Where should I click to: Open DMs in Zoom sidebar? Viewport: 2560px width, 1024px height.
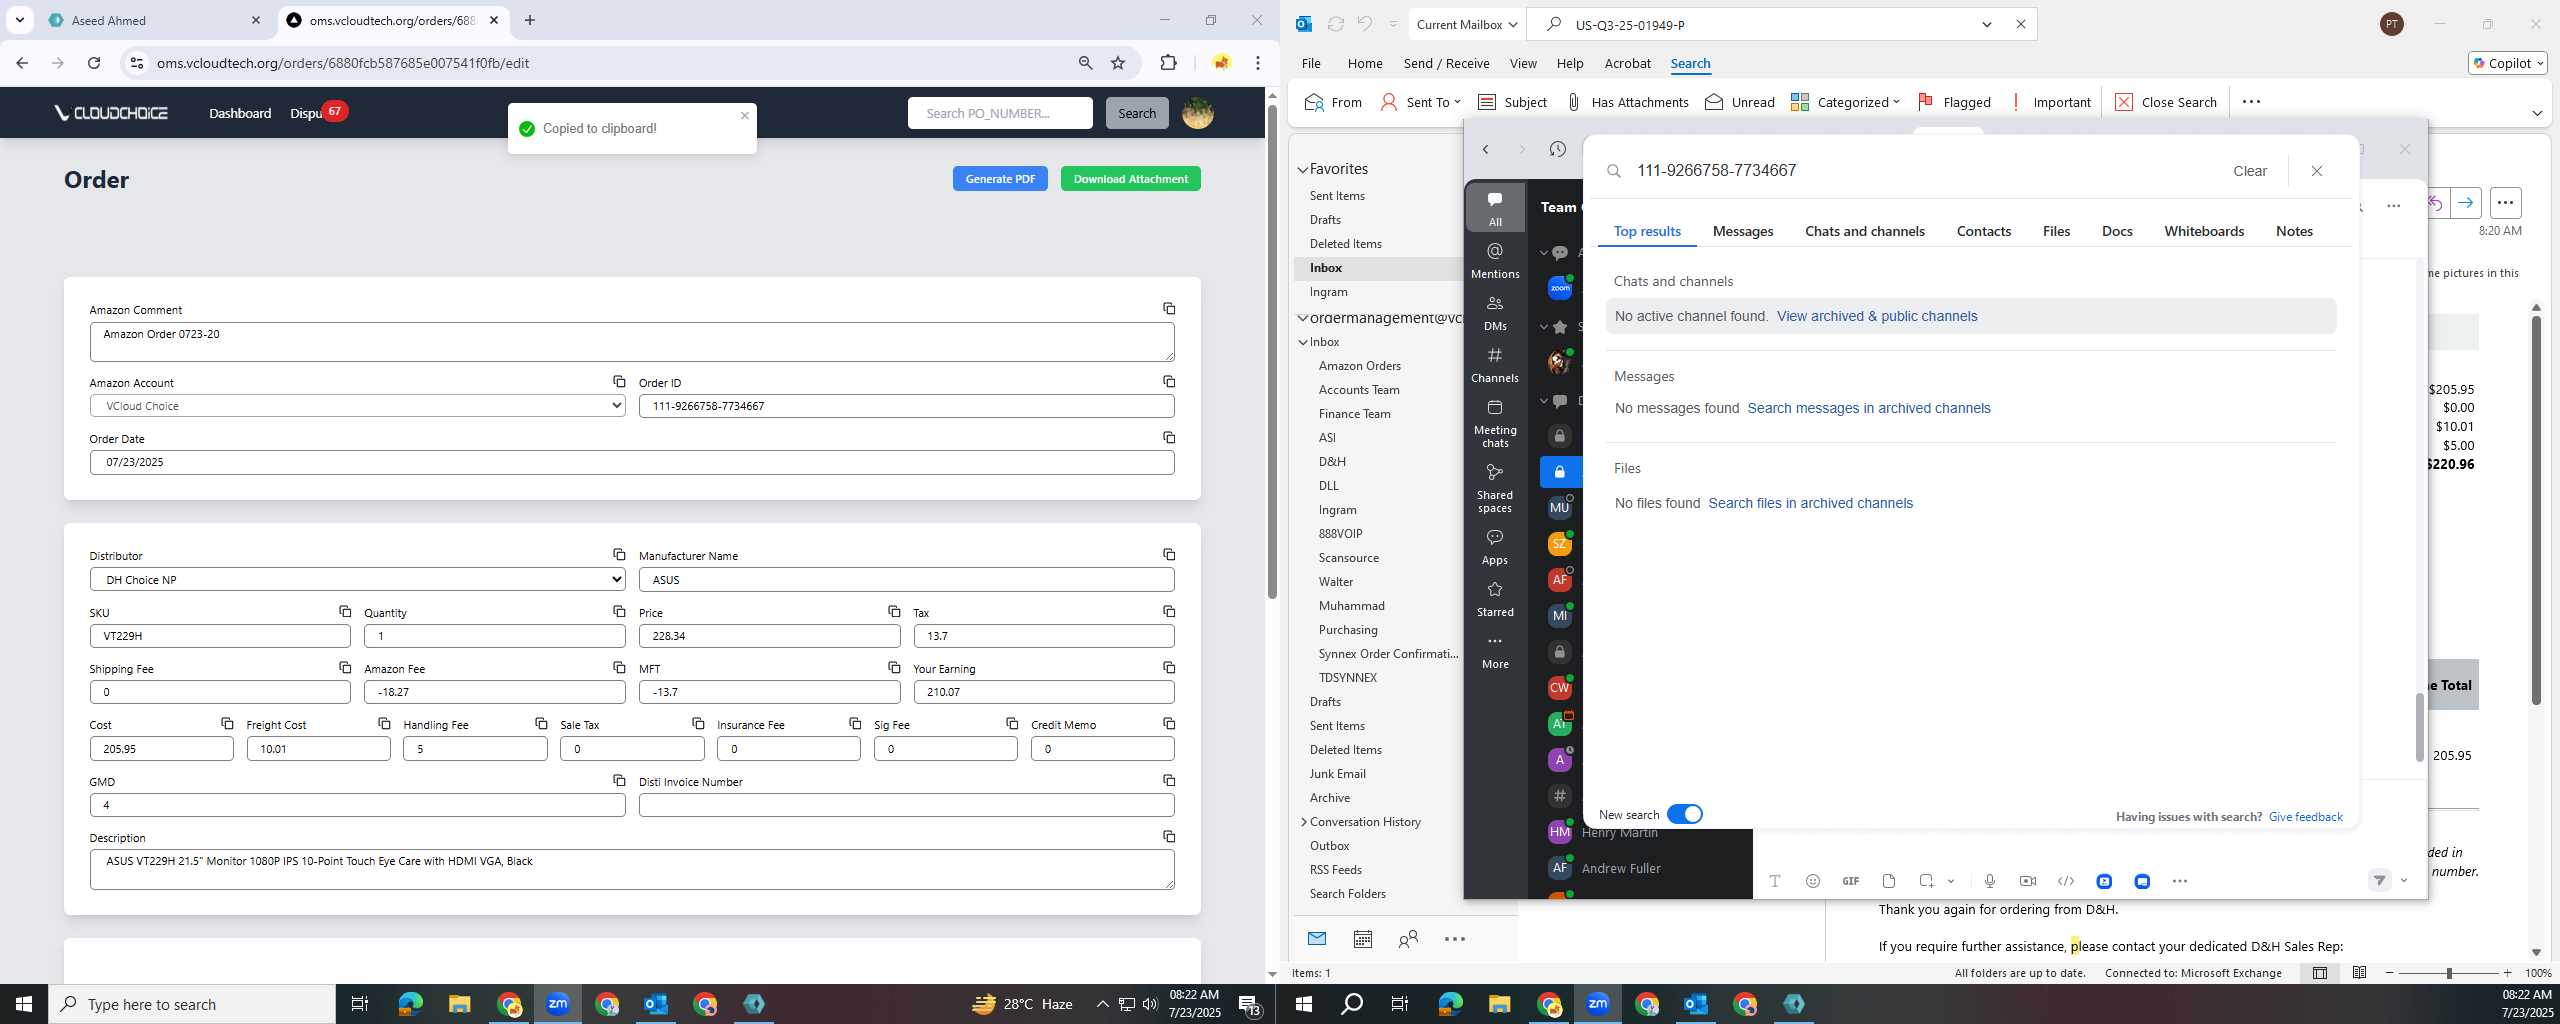[x=1495, y=312]
